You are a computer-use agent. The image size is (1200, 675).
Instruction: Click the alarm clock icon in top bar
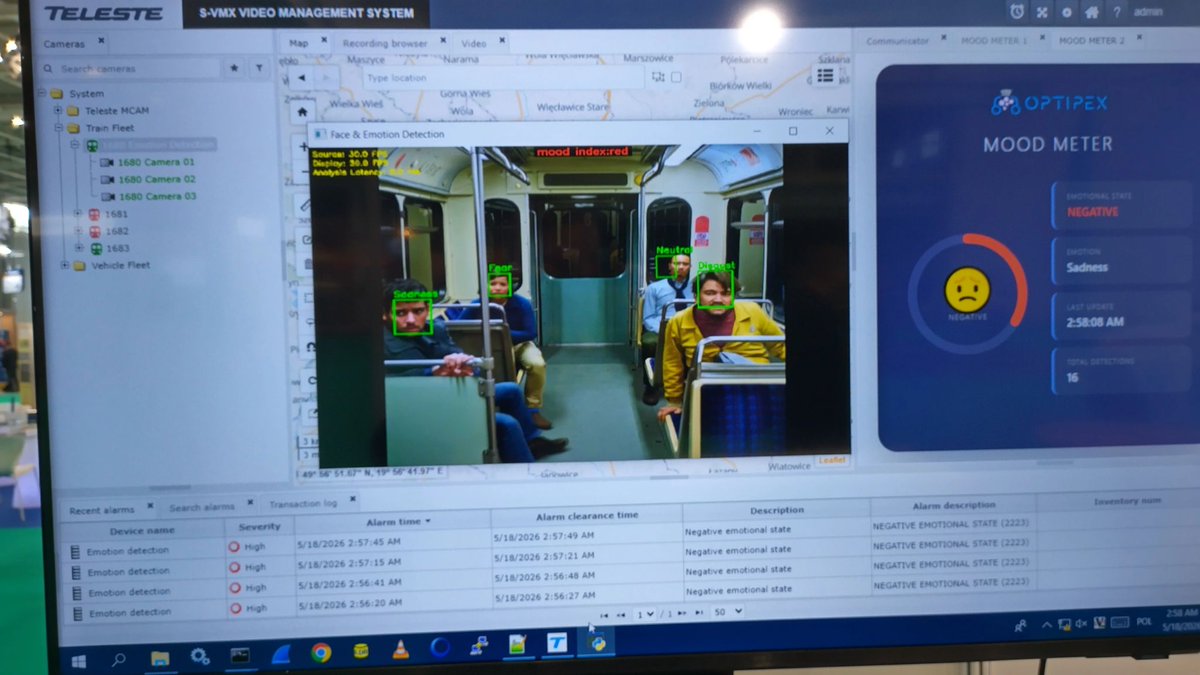[x=1016, y=12]
